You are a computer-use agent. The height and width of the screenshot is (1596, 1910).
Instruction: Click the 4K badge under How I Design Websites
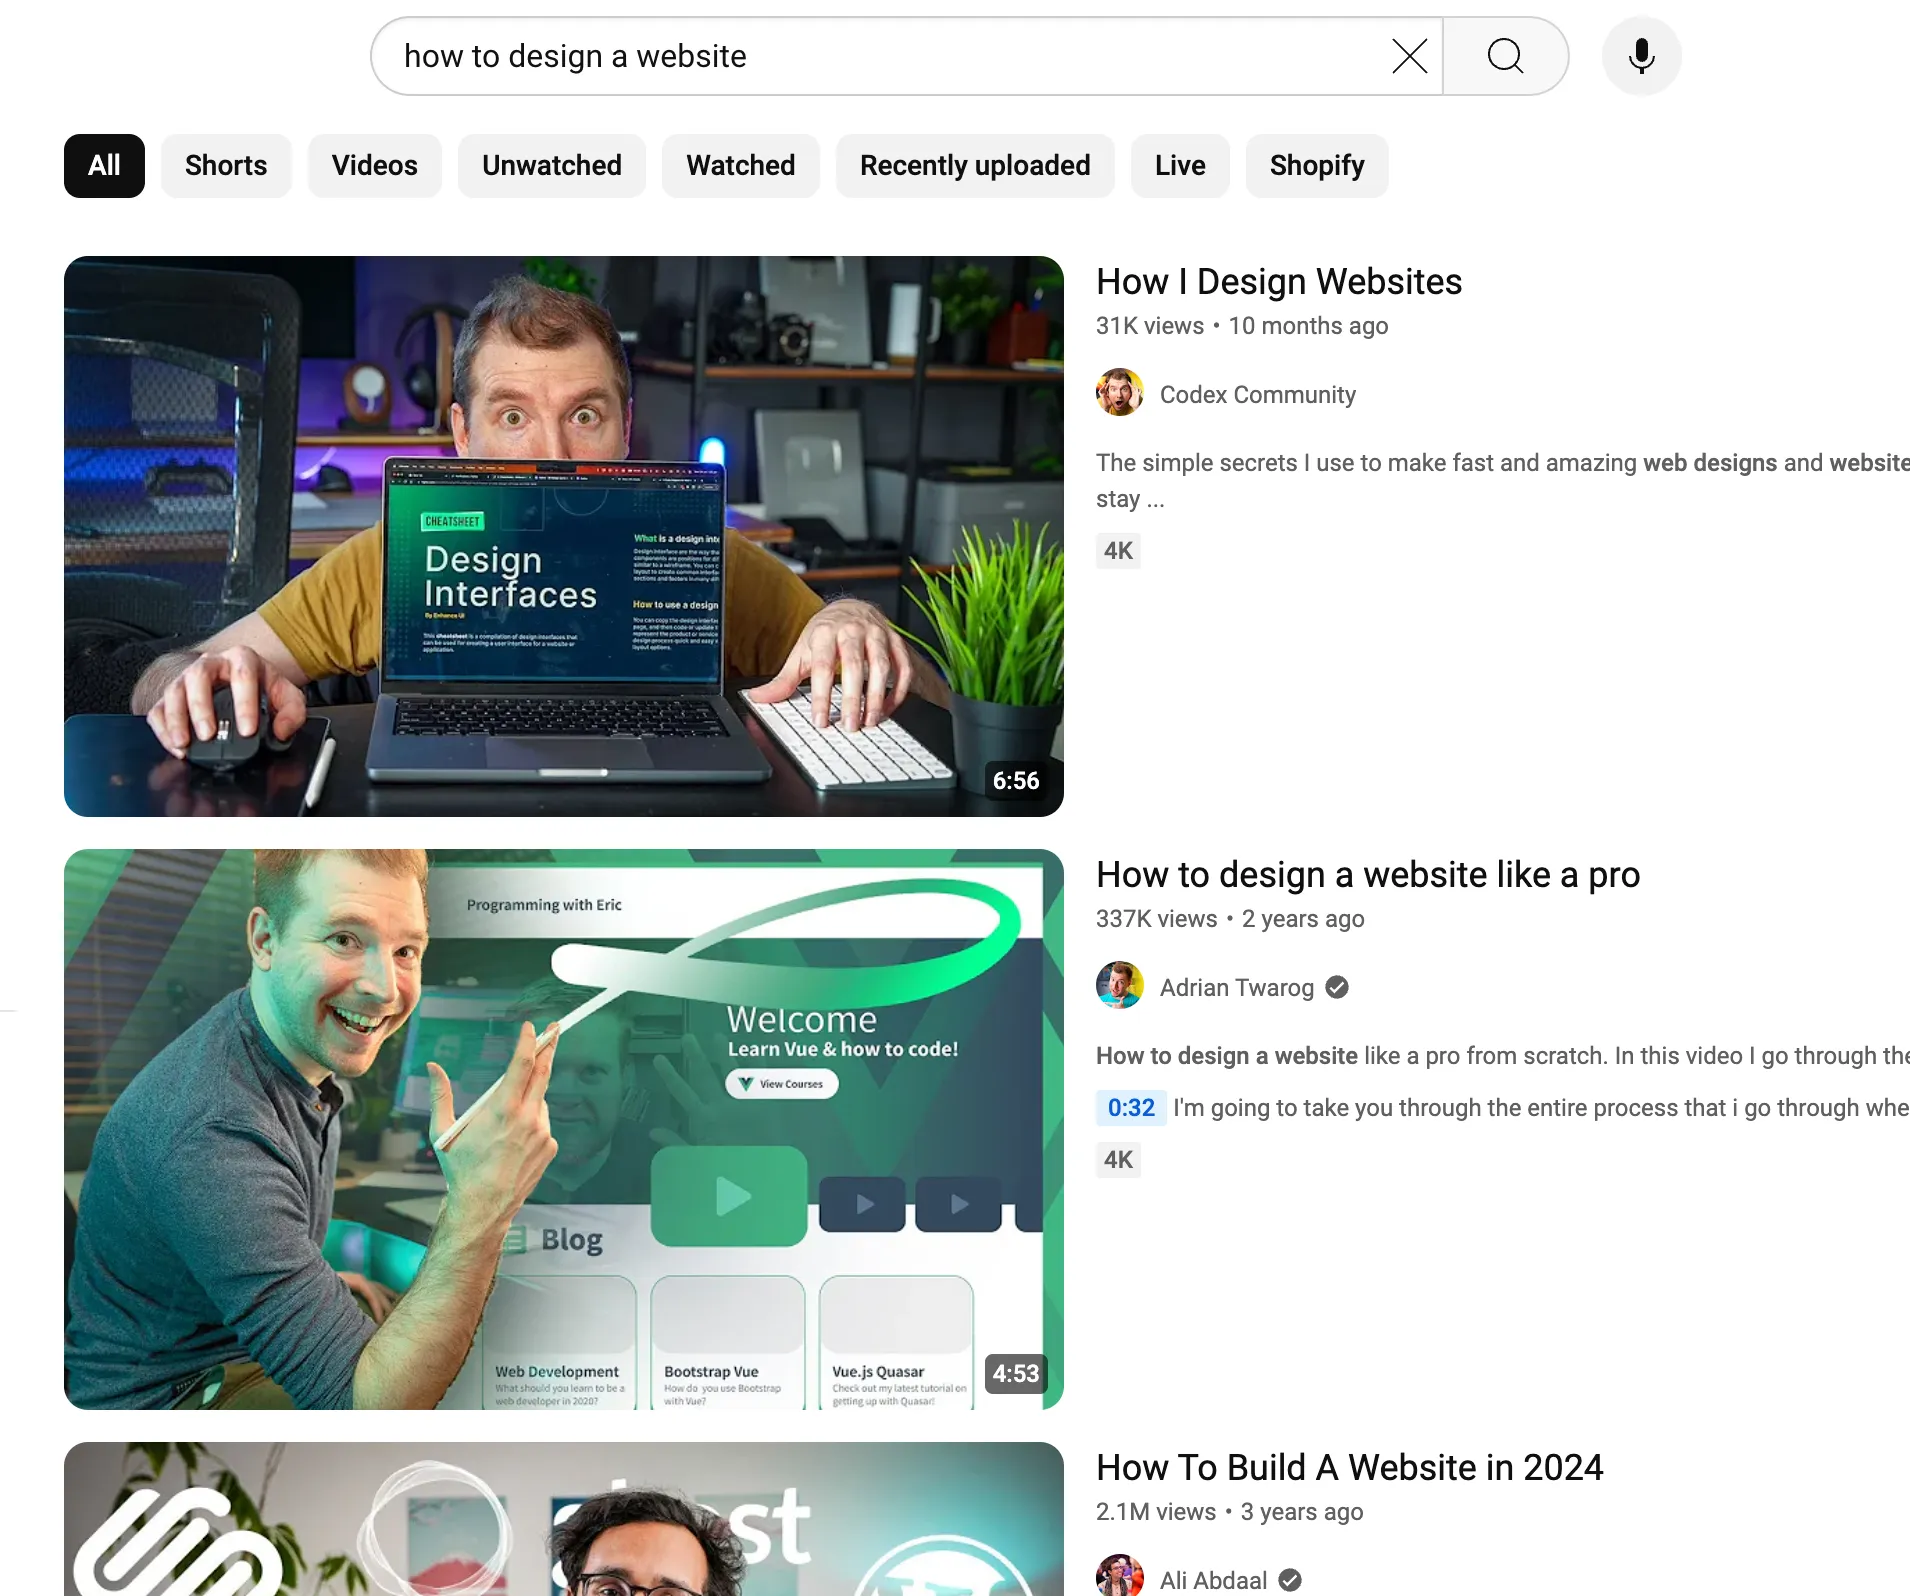coord(1118,551)
